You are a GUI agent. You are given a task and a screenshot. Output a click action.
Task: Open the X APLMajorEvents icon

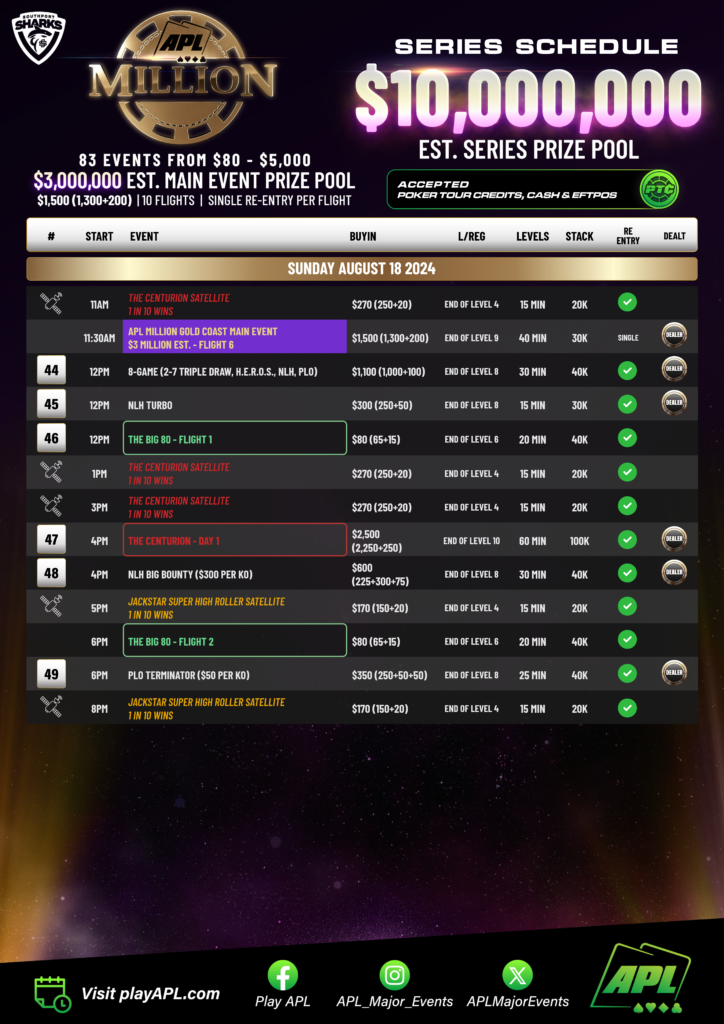click(x=517, y=976)
